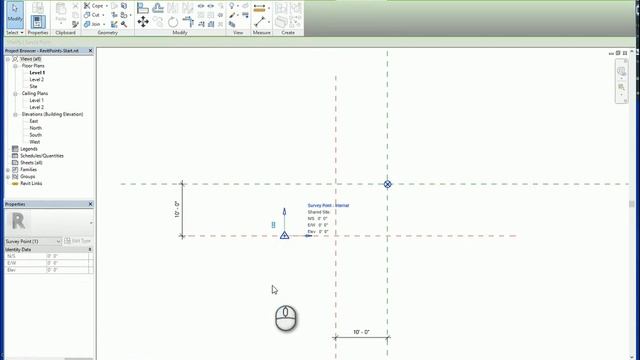Click the Cope geometry tool
Image resolution: width=640 pixels, height=360 pixels.
pos(94,6)
